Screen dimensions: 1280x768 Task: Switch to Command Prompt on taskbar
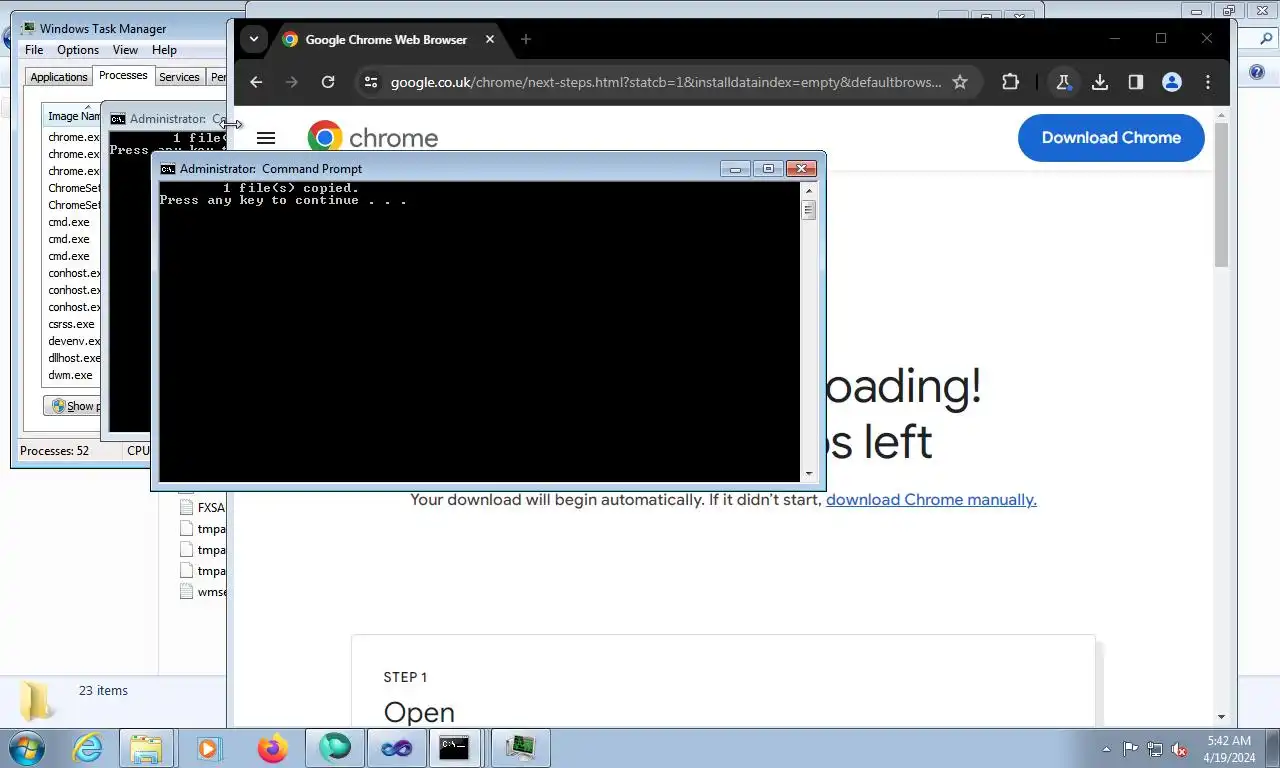tap(456, 748)
